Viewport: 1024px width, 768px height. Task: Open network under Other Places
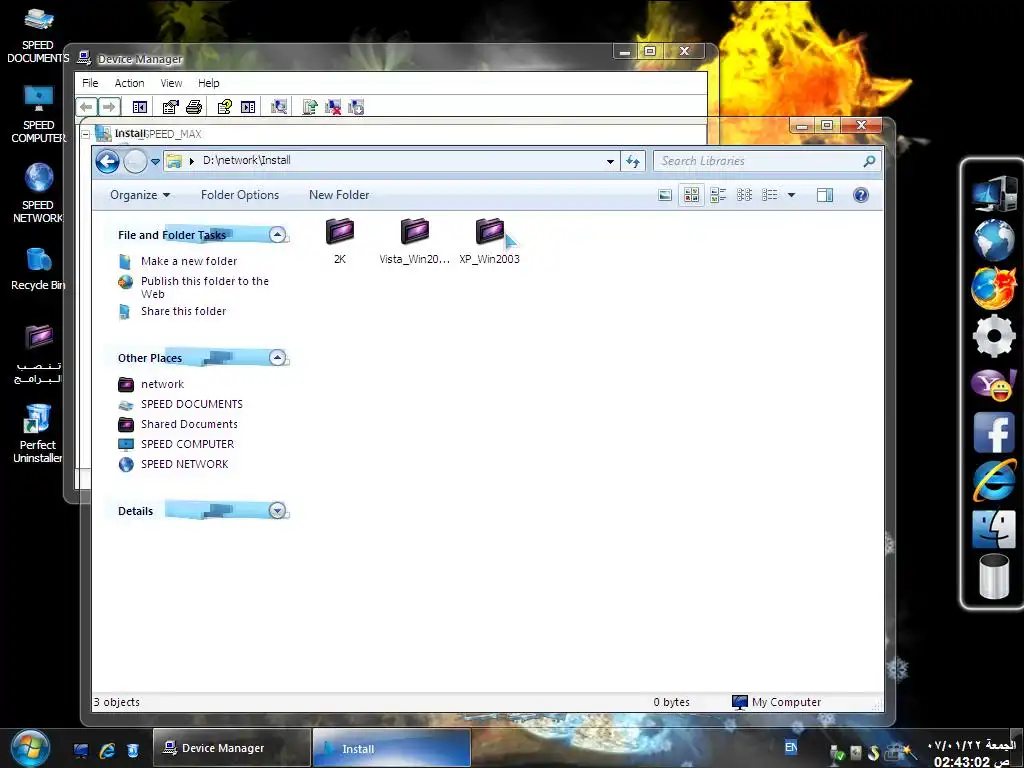coord(163,384)
